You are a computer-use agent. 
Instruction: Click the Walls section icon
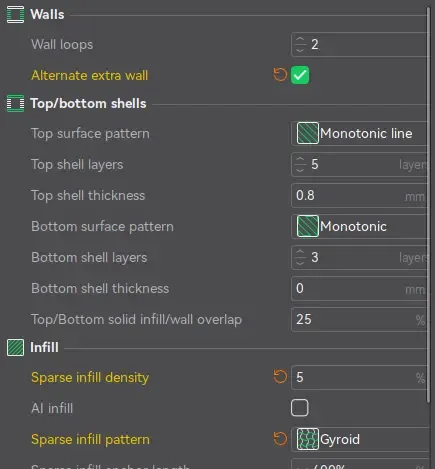[15, 15]
